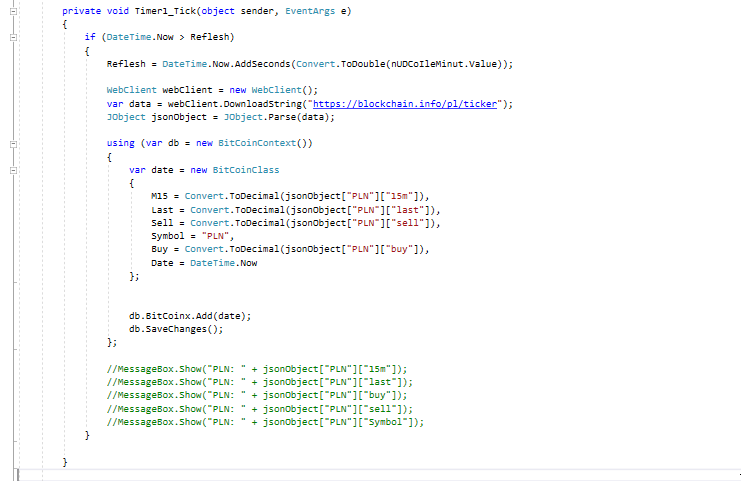The height and width of the screenshot is (481, 741).
Task: Click db.BitCoinx.Add(date) statement
Action: click(x=190, y=316)
